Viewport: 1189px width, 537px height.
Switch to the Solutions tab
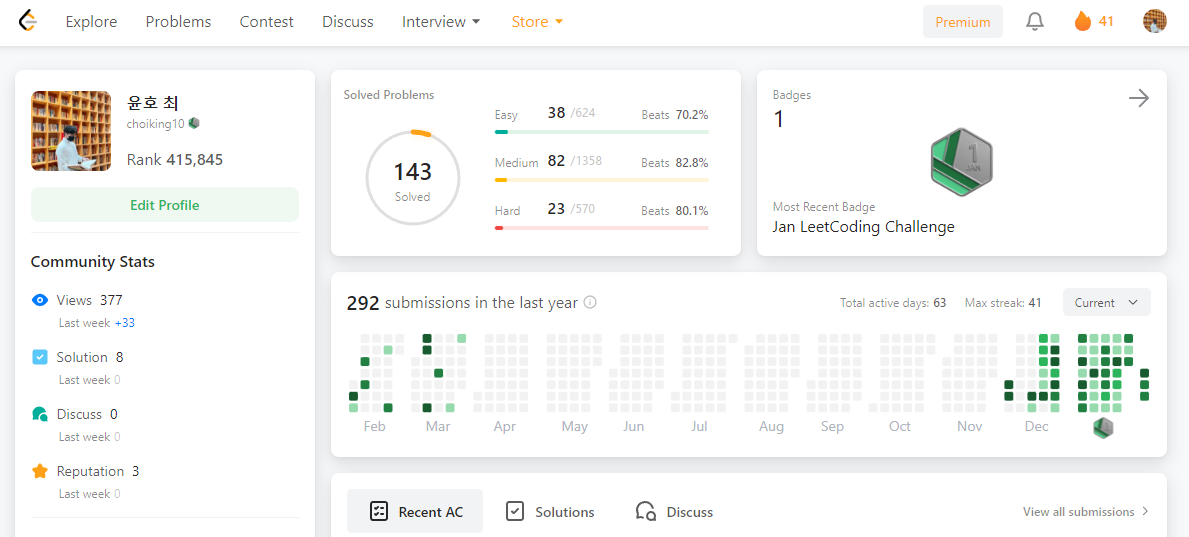(551, 511)
